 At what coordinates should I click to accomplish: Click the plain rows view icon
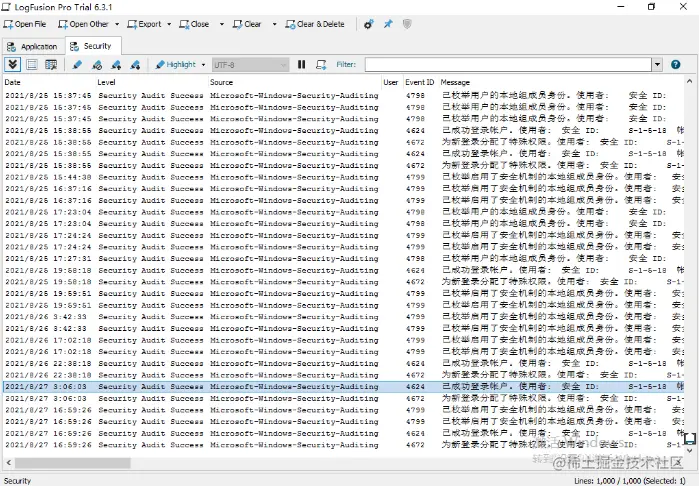(32, 65)
